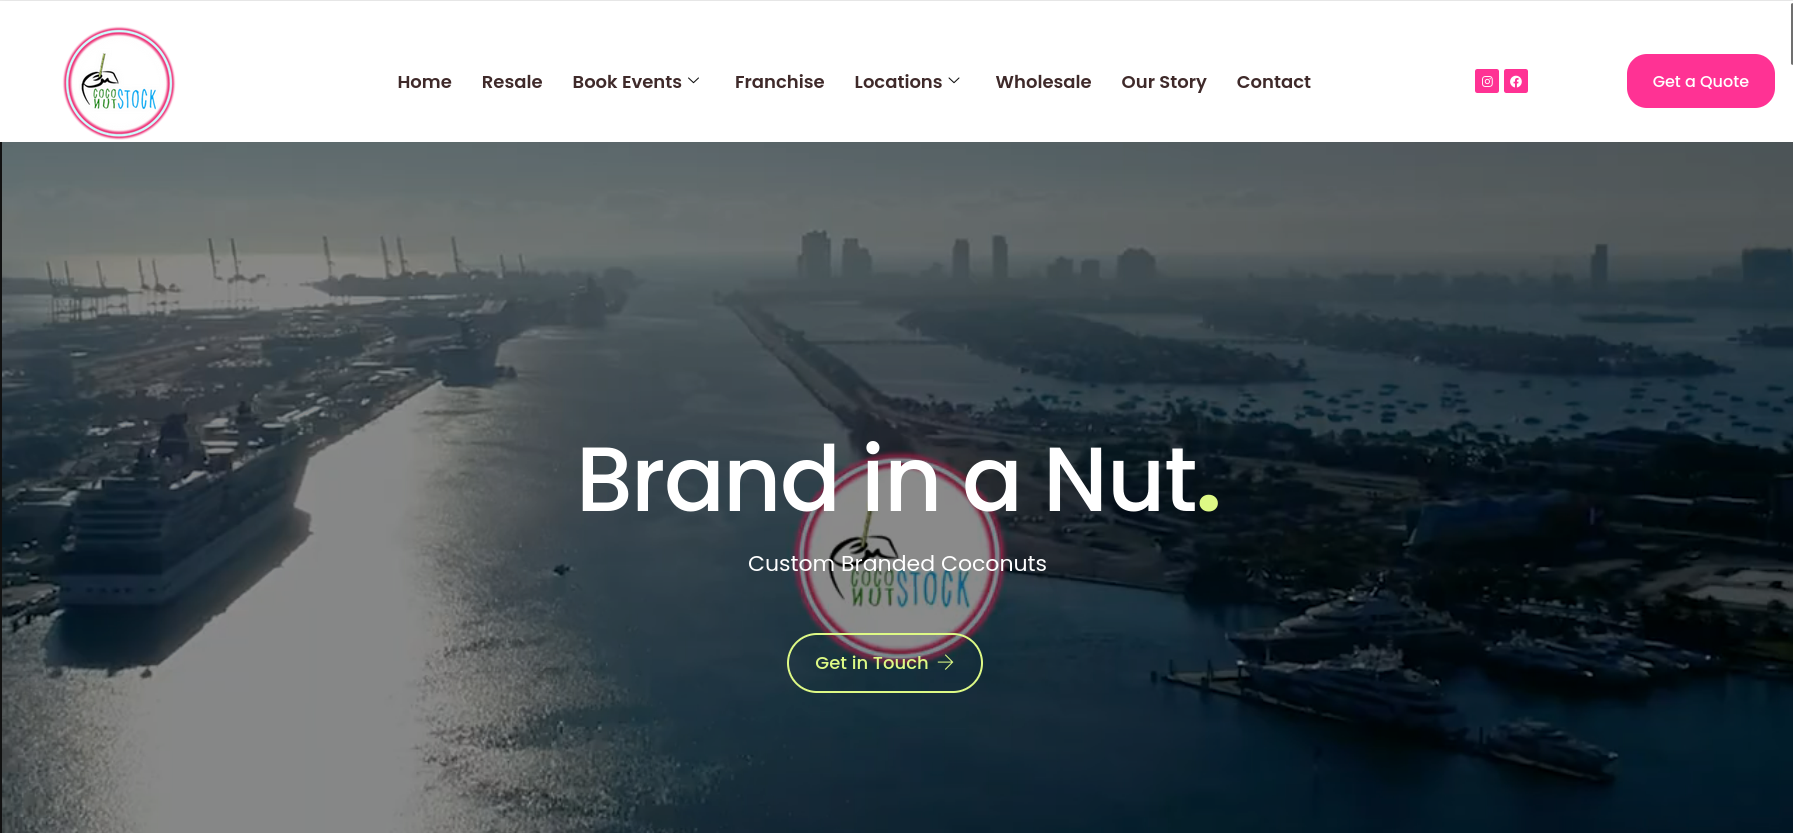Click the pink Get a Quote button
The width and height of the screenshot is (1793, 833).
click(x=1700, y=81)
